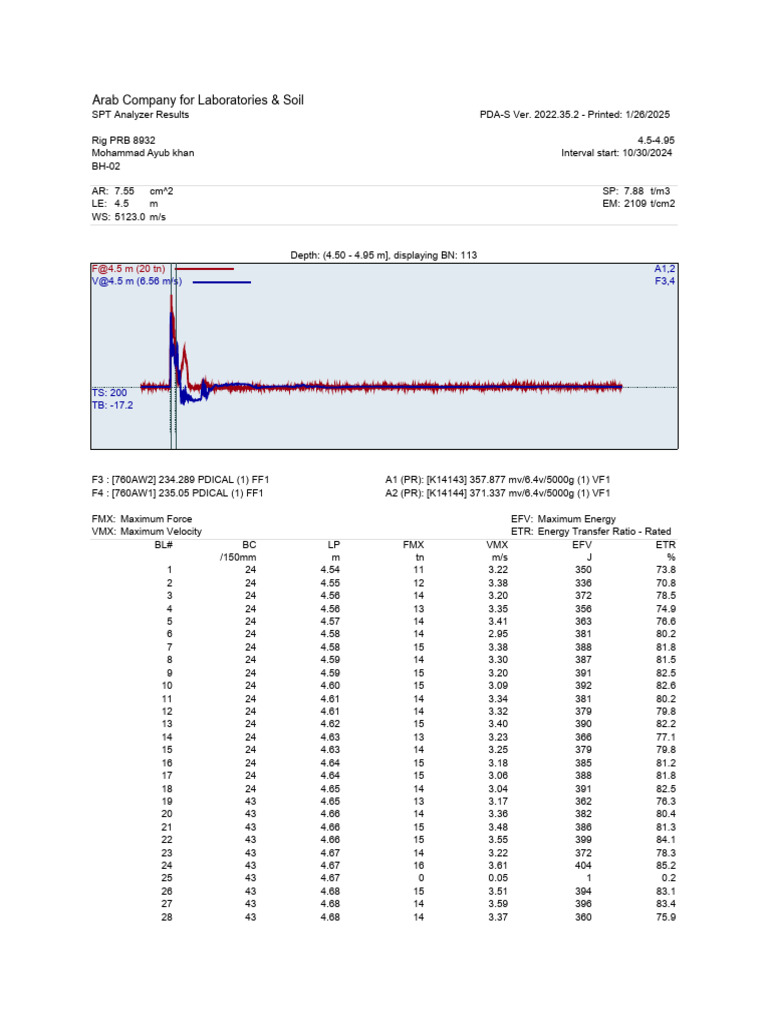Select the borehole label "BH-02"

[106, 167]
